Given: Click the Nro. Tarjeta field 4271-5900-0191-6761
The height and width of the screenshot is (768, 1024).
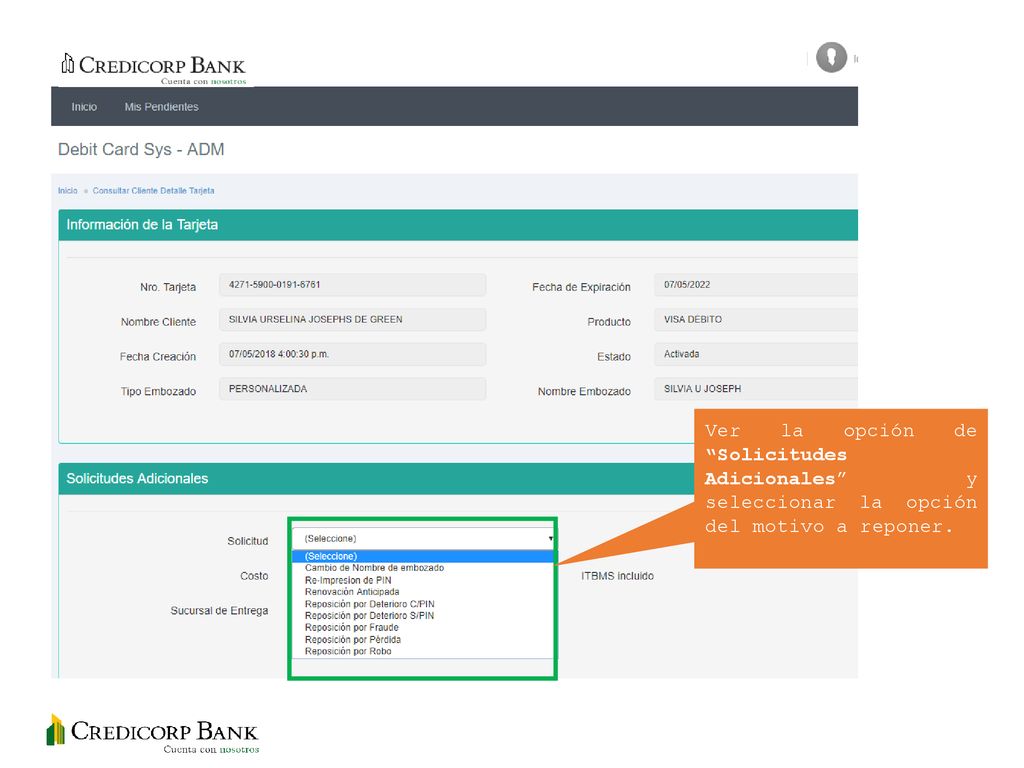Looking at the screenshot, I should 353,285.
